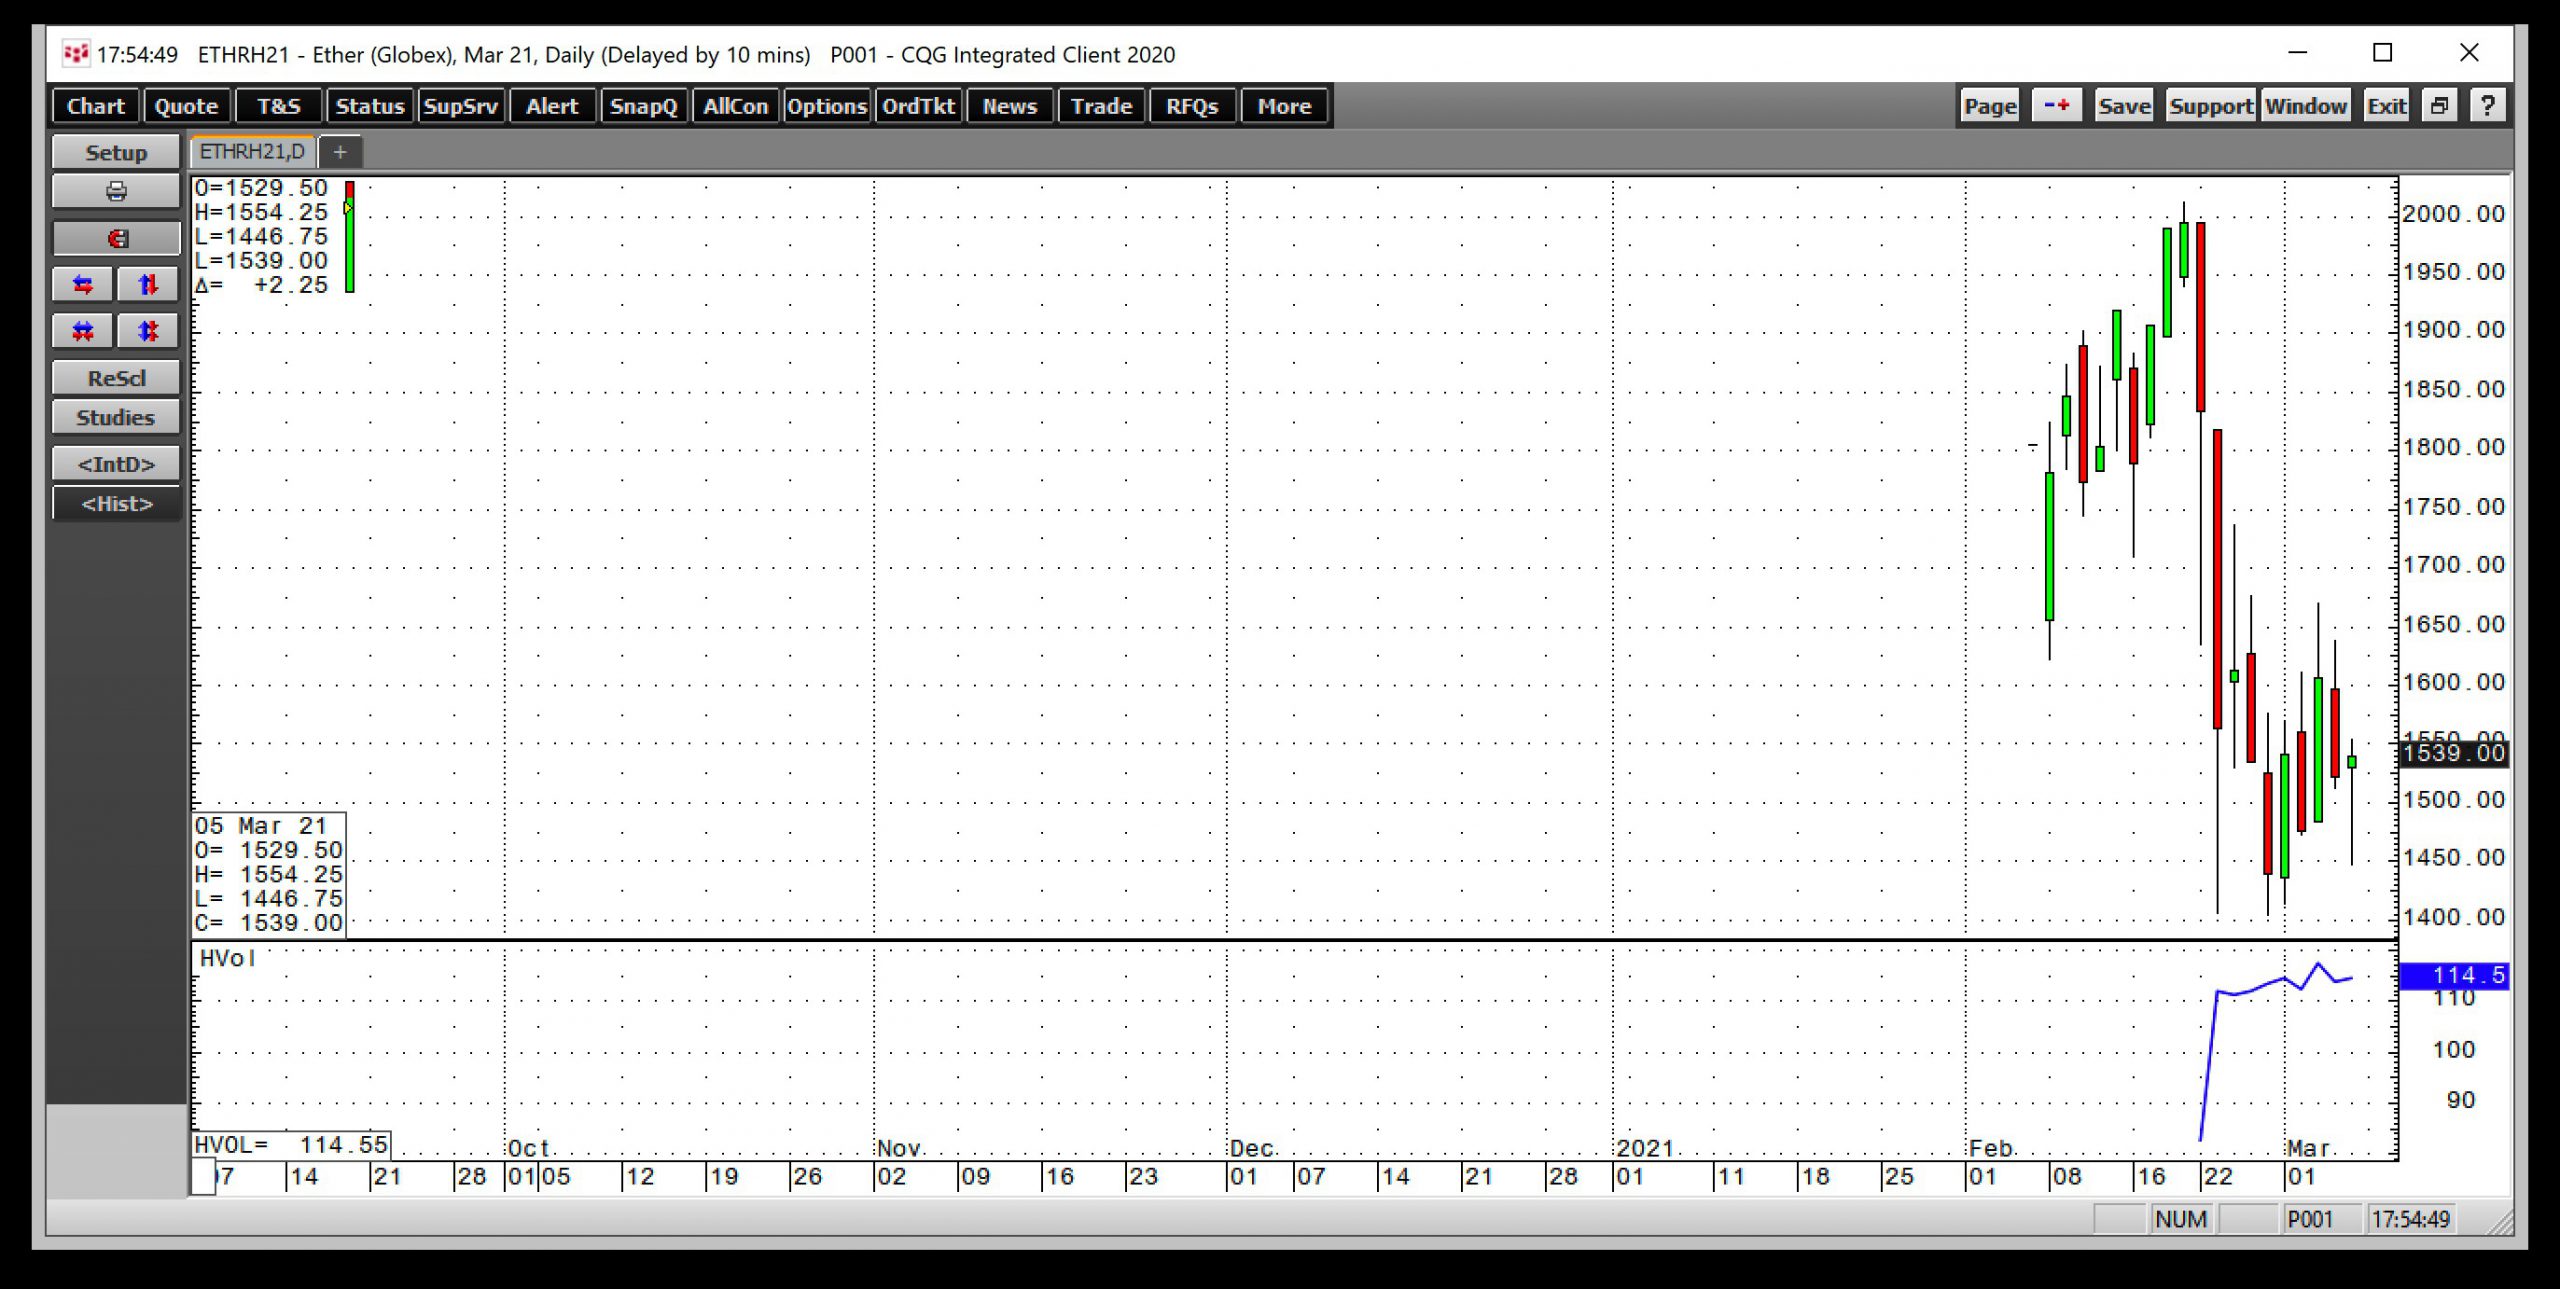Screen dimensions: 2560x1289
Task: Toggle the <IntD> intraday button
Action: tap(116, 464)
